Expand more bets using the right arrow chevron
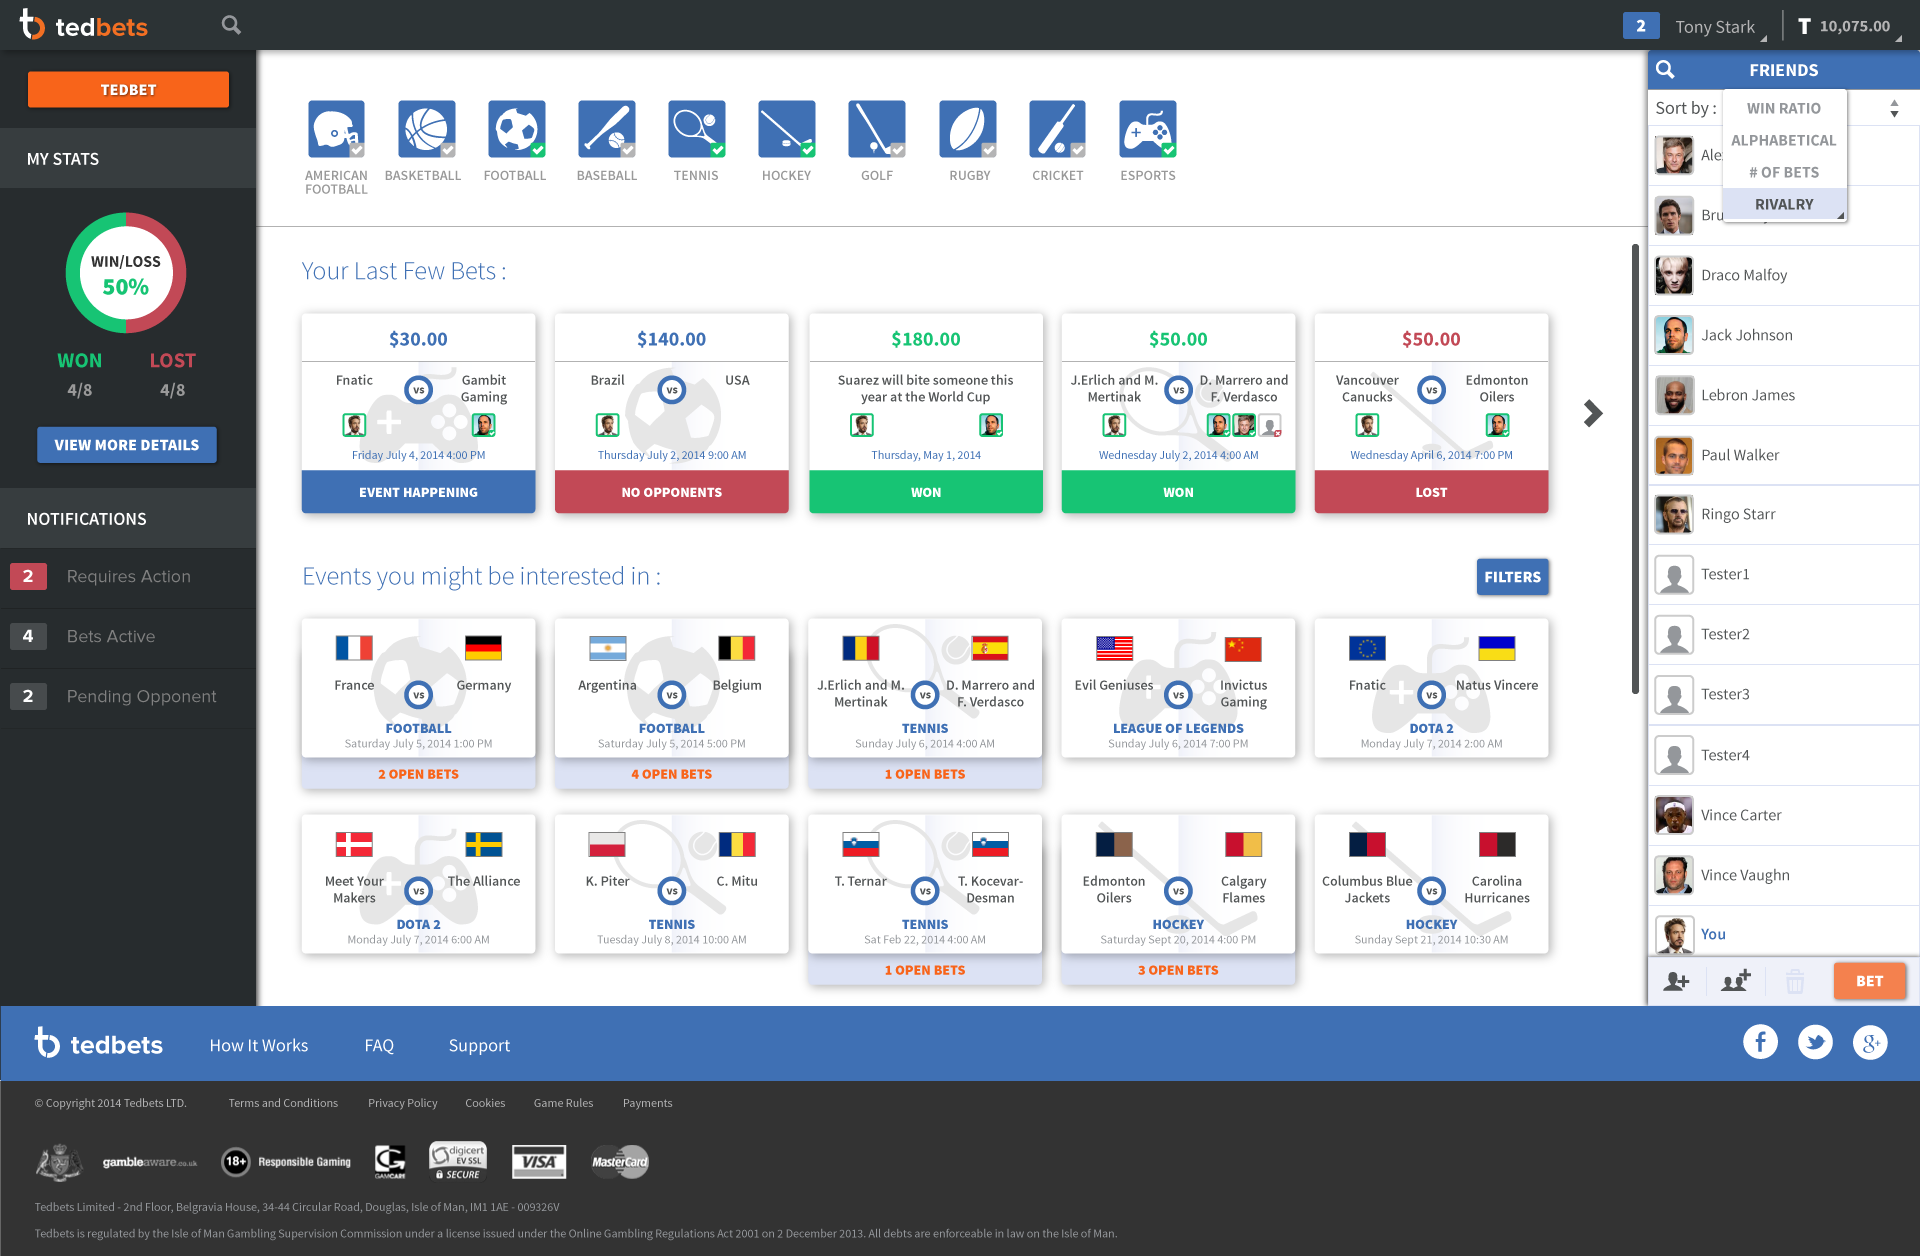1920x1256 pixels. 1591,412
